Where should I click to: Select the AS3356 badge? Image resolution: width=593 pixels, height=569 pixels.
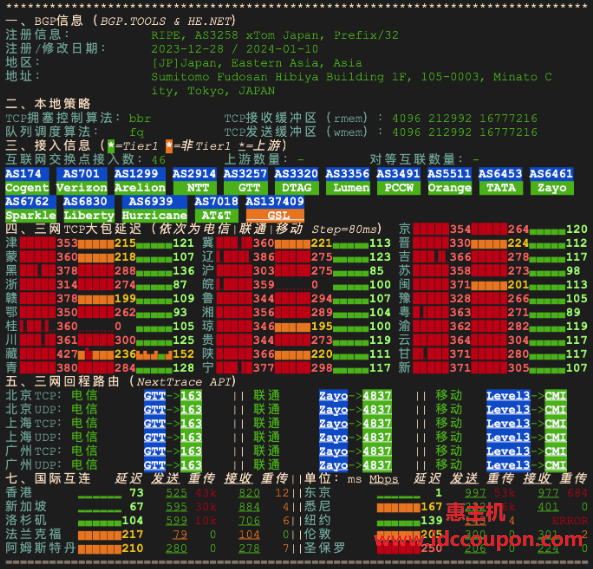(x=347, y=174)
